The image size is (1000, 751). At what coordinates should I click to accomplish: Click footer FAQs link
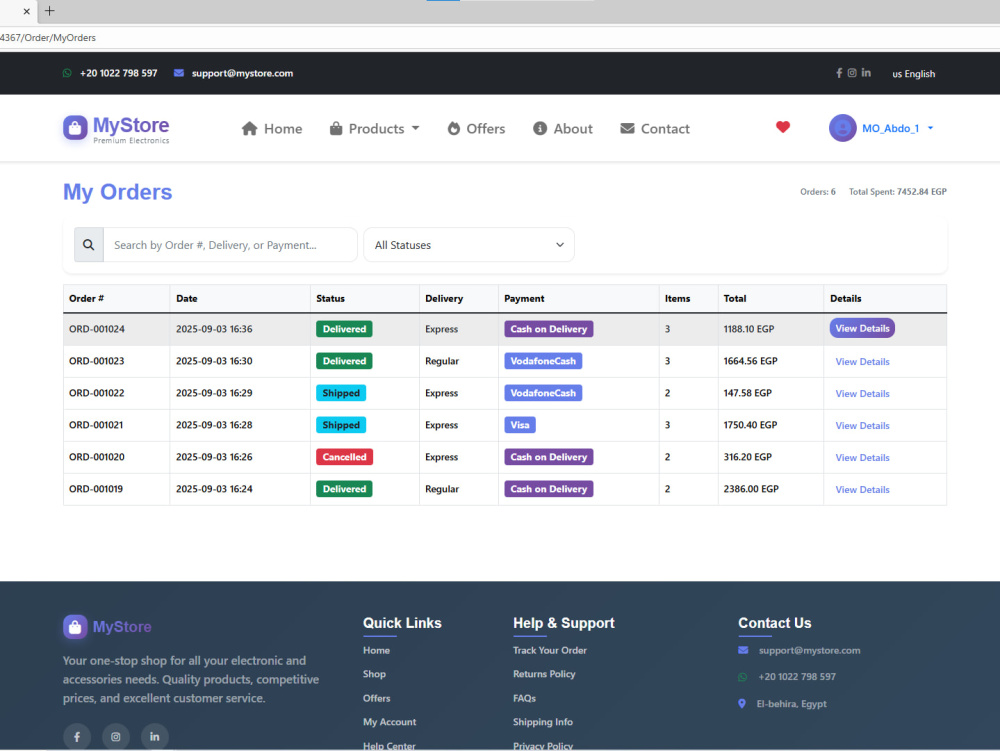click(524, 698)
